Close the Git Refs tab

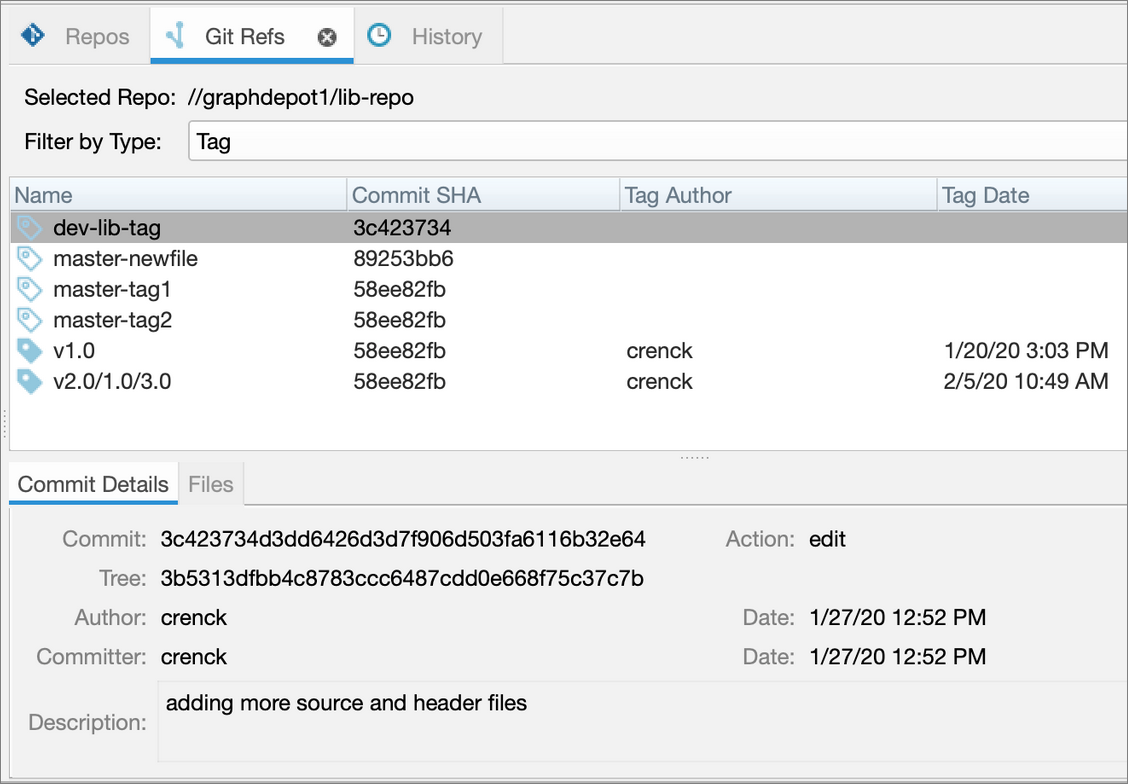pos(327,38)
